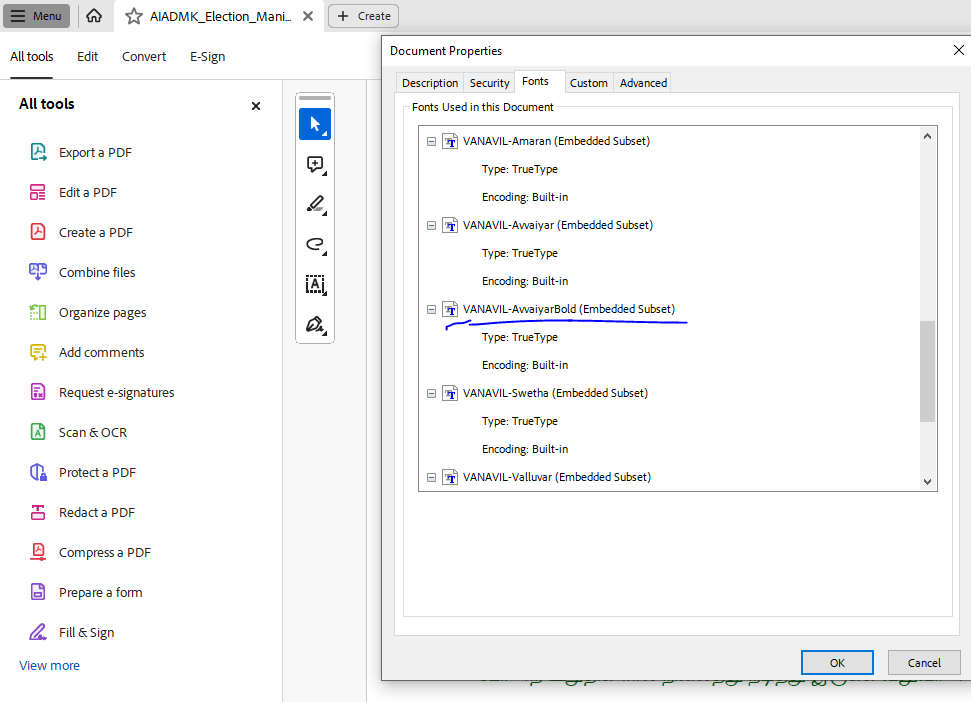Pick the freehand draw tool
This screenshot has width=971, height=702.
coord(315,245)
